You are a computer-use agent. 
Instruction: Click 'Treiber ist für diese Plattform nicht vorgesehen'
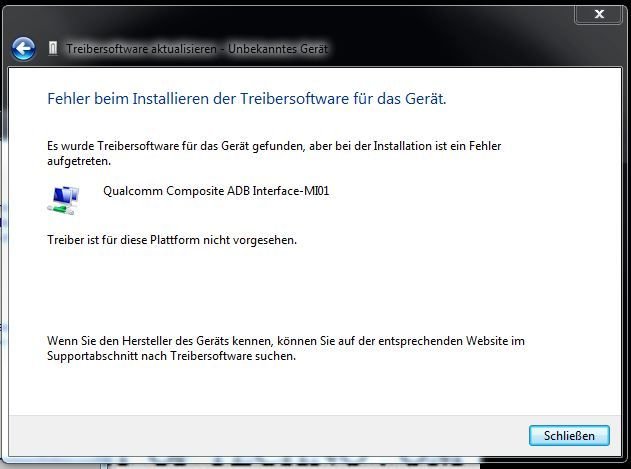(x=172, y=240)
